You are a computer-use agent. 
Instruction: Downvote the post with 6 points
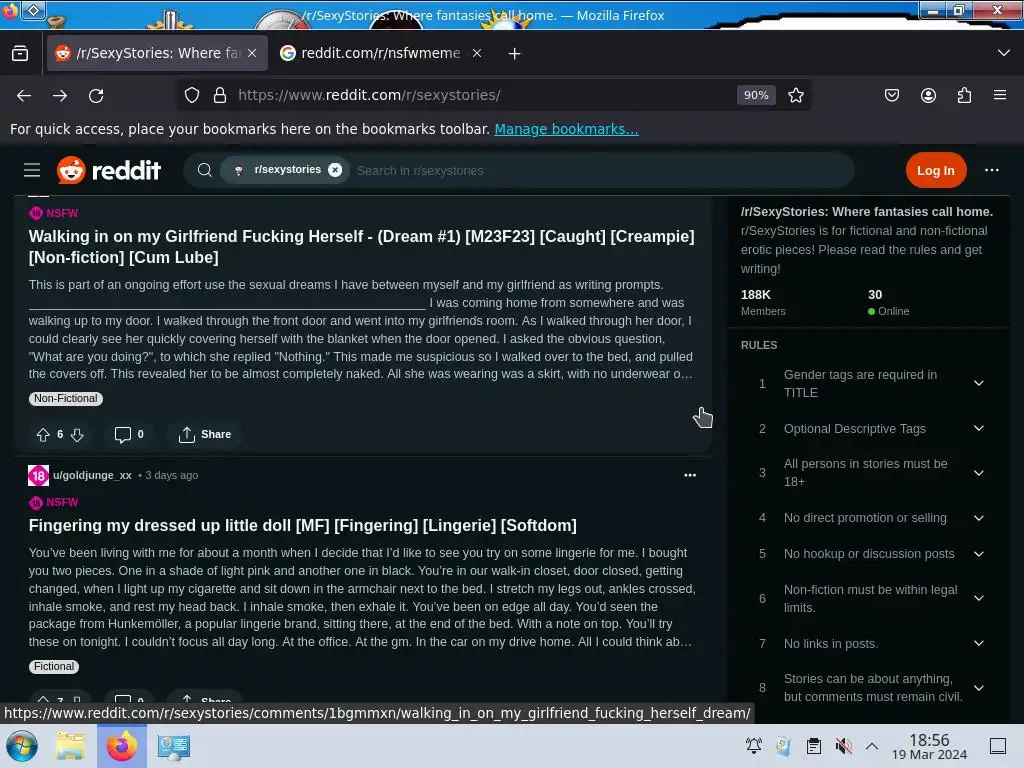click(77, 434)
